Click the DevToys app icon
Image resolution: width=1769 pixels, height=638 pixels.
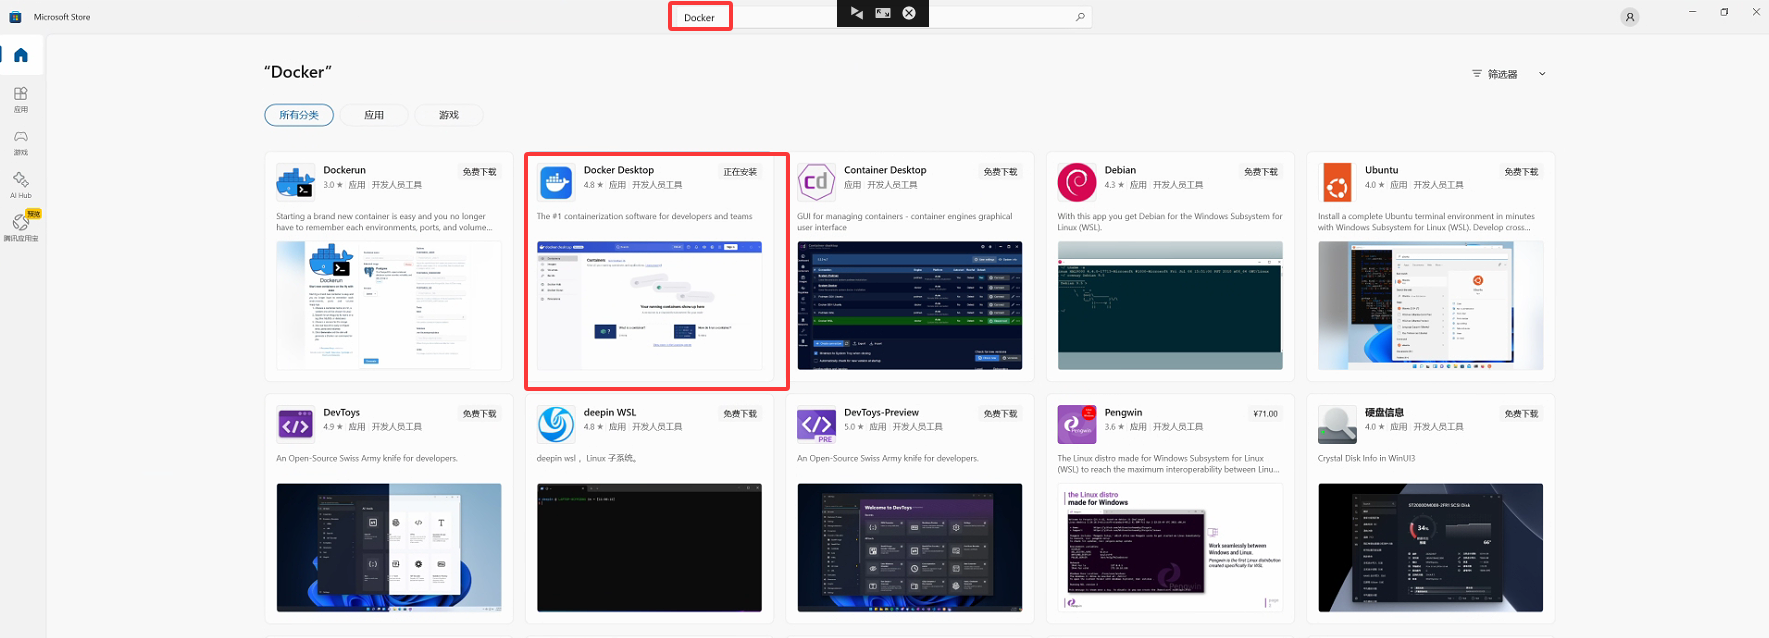pyautogui.click(x=295, y=425)
